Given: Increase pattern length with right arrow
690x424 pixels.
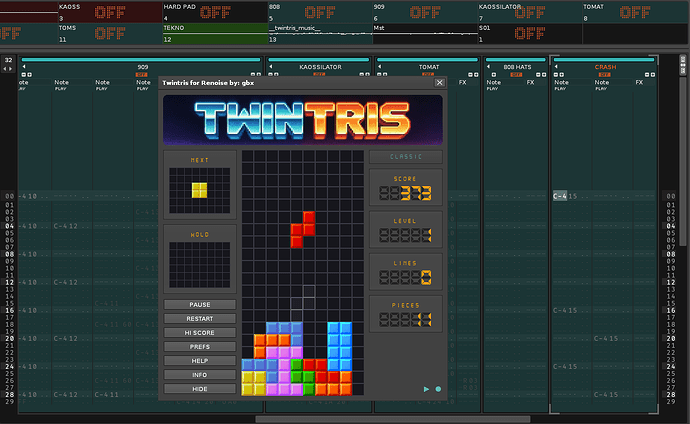Looking at the screenshot, I should point(11,69).
